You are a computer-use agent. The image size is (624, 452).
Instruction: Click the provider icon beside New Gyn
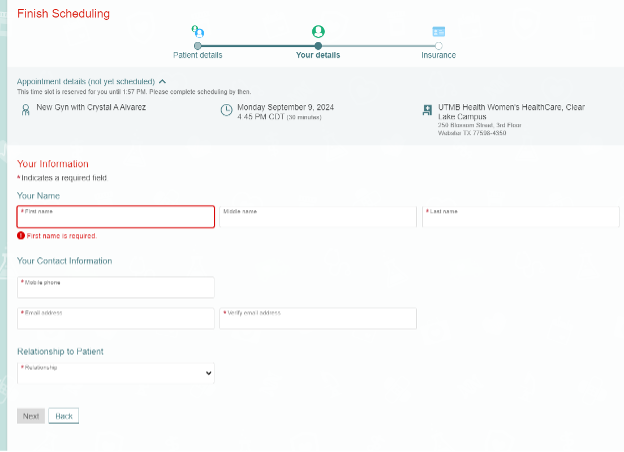25,108
